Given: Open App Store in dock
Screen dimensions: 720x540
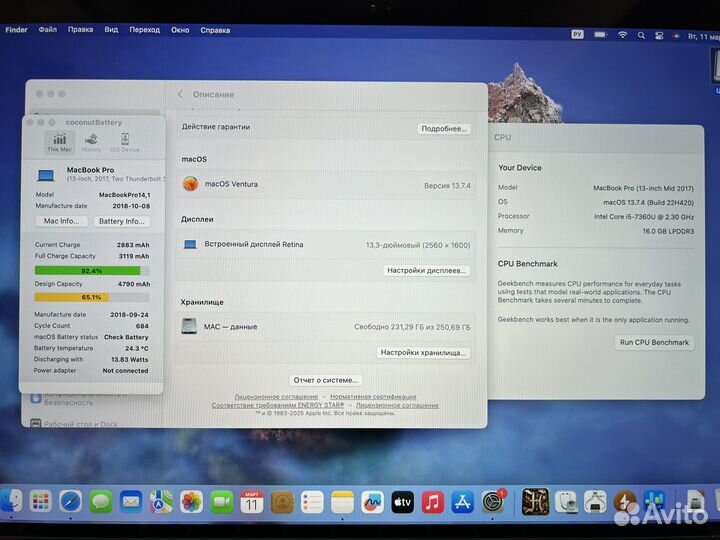Looking at the screenshot, I should [462, 503].
